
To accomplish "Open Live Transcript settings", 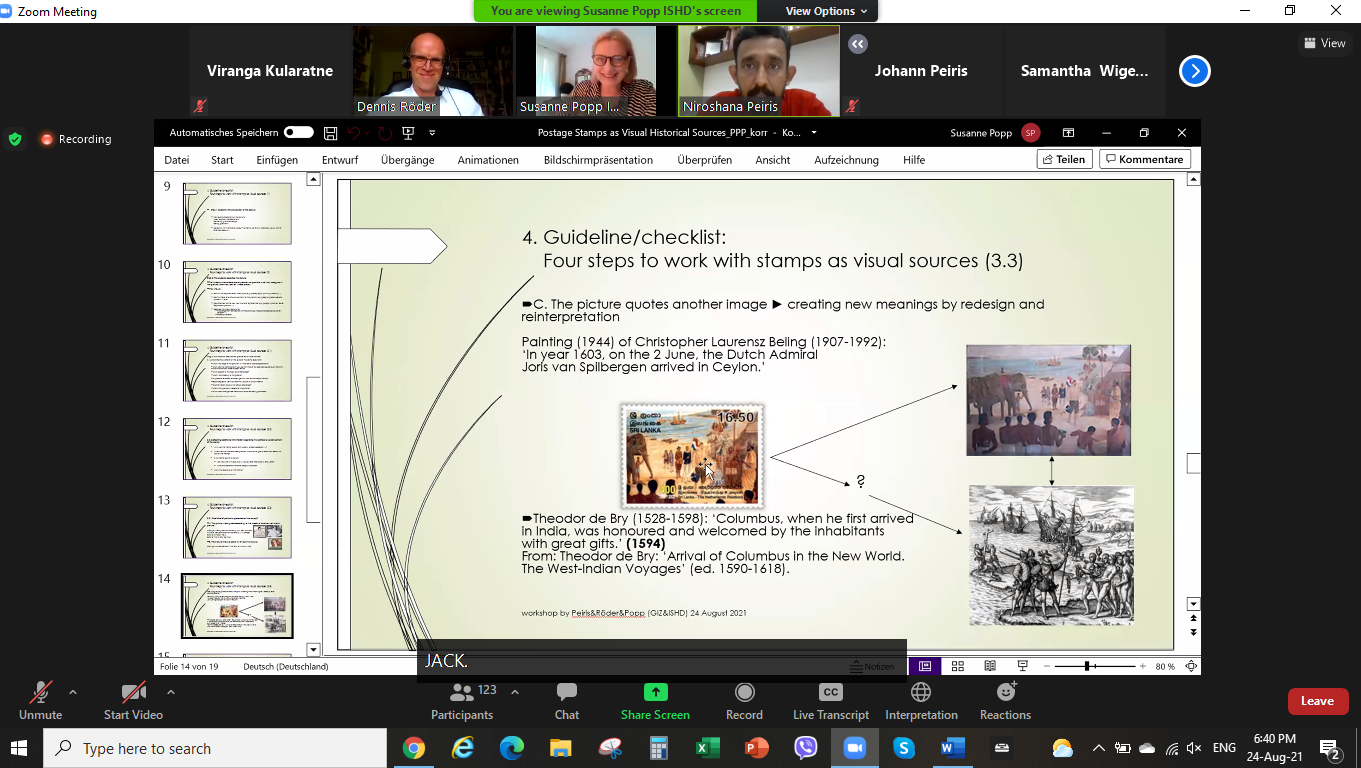I will point(831,700).
